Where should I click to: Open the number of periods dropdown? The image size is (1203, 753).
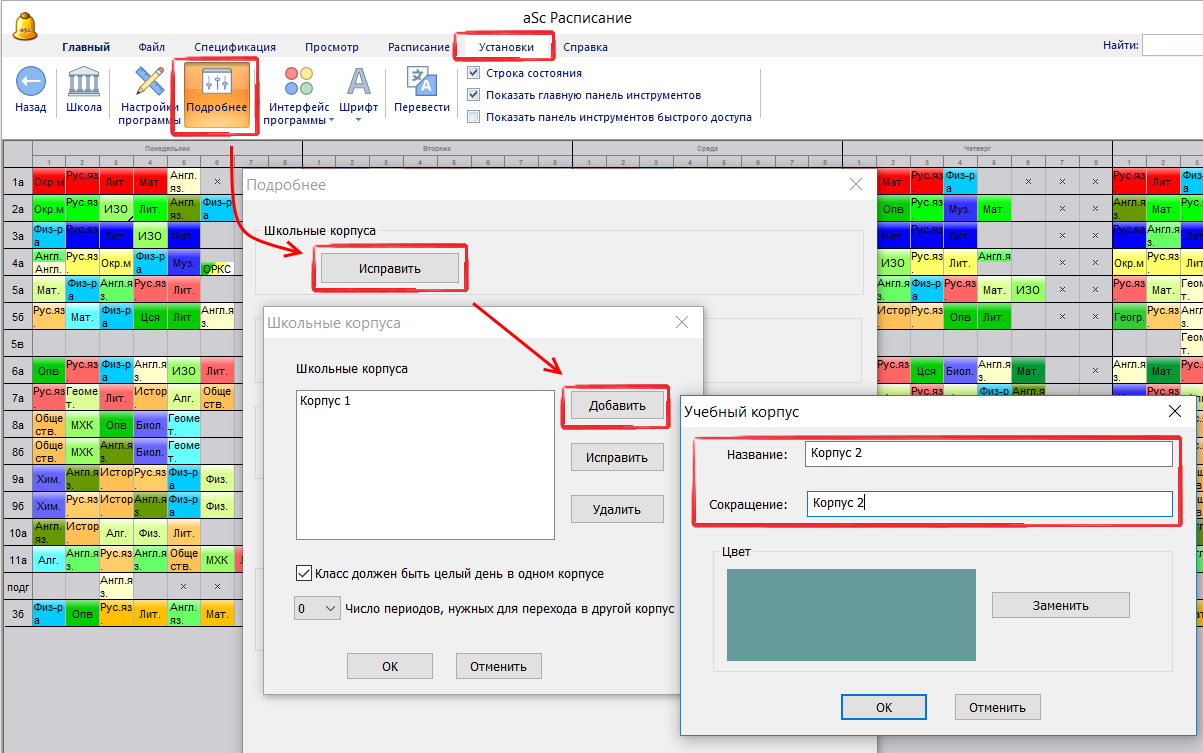point(317,608)
